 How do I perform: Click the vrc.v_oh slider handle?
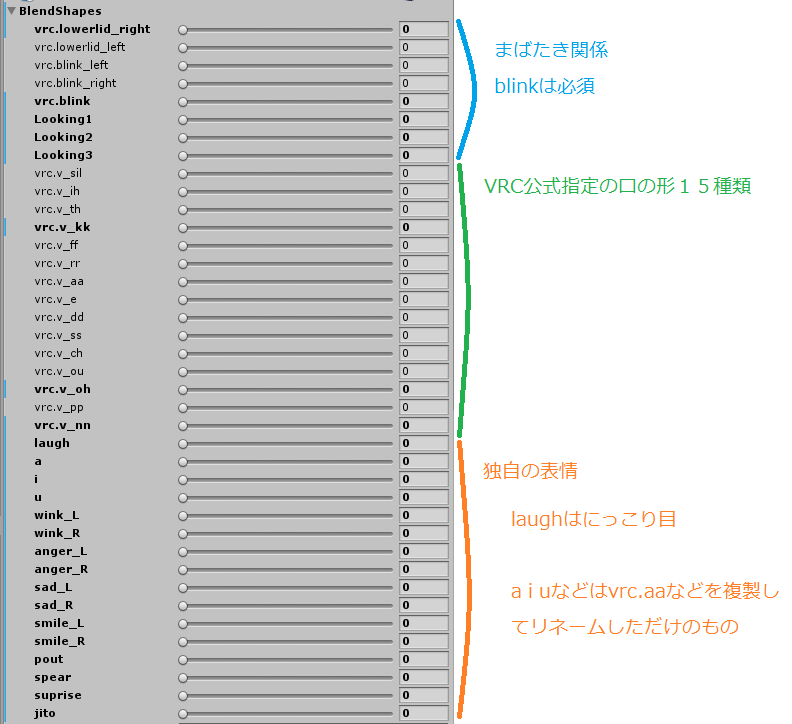(x=183, y=390)
